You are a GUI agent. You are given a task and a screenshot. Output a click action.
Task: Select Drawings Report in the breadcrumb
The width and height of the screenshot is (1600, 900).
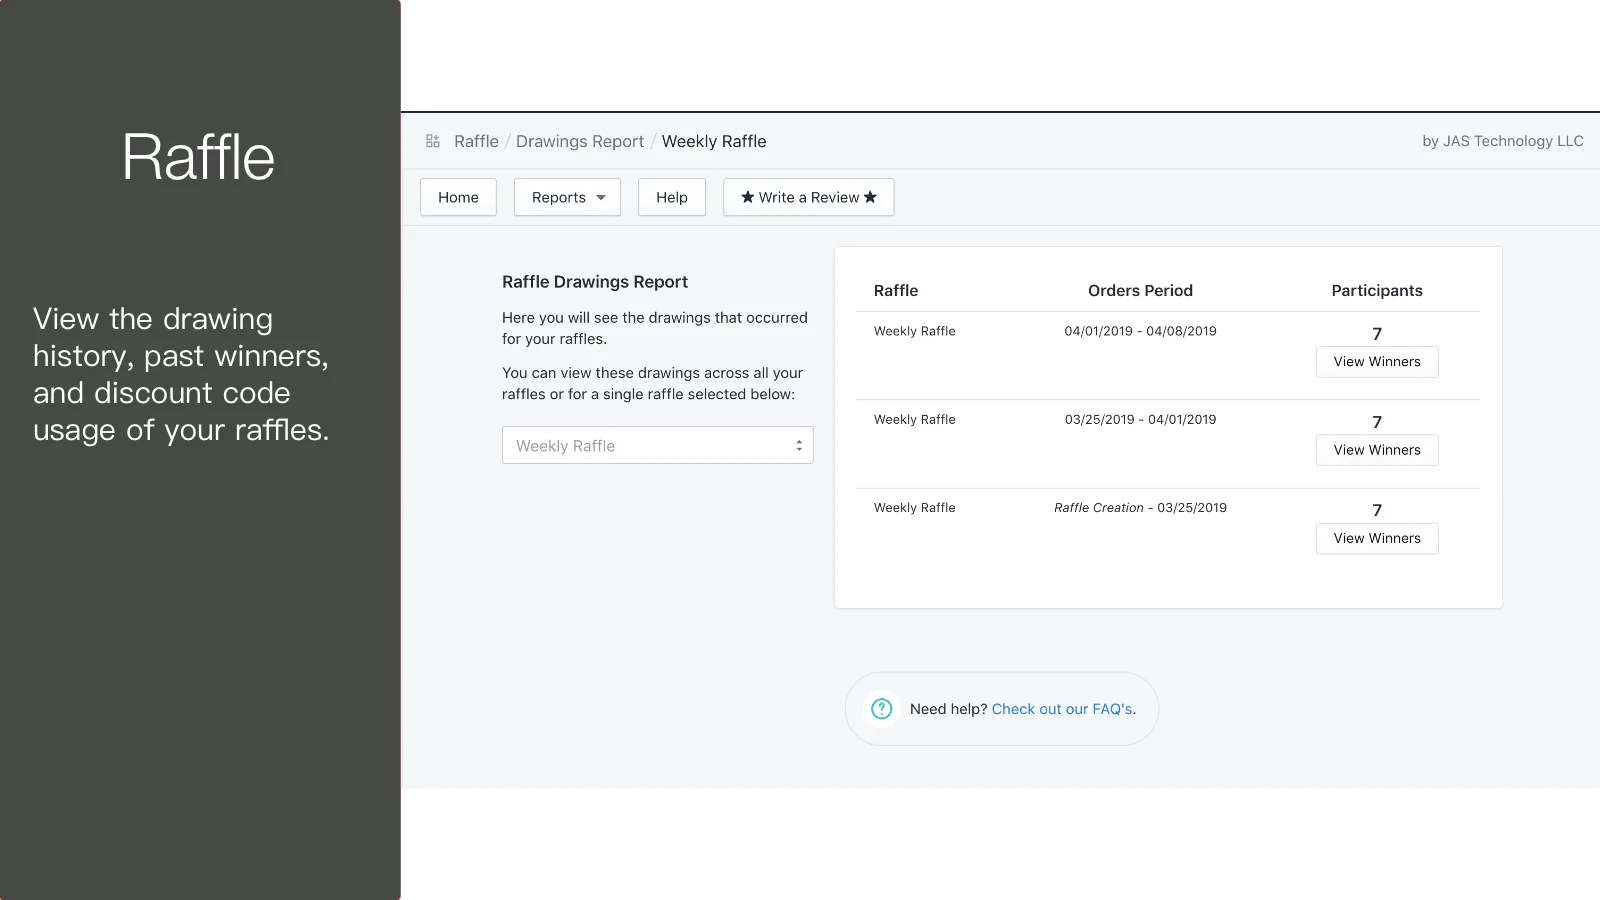tap(580, 141)
